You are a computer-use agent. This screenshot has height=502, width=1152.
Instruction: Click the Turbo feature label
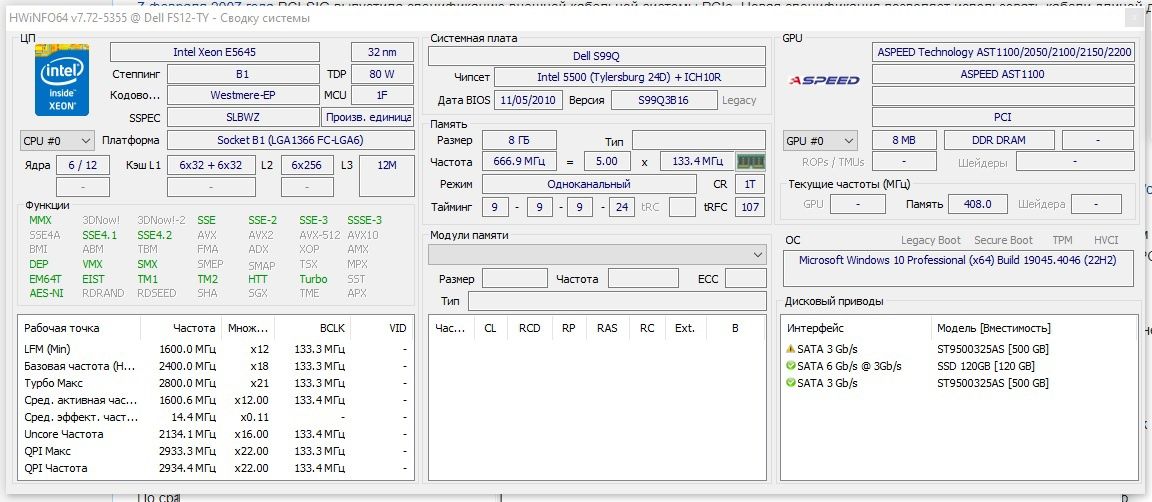click(313, 279)
